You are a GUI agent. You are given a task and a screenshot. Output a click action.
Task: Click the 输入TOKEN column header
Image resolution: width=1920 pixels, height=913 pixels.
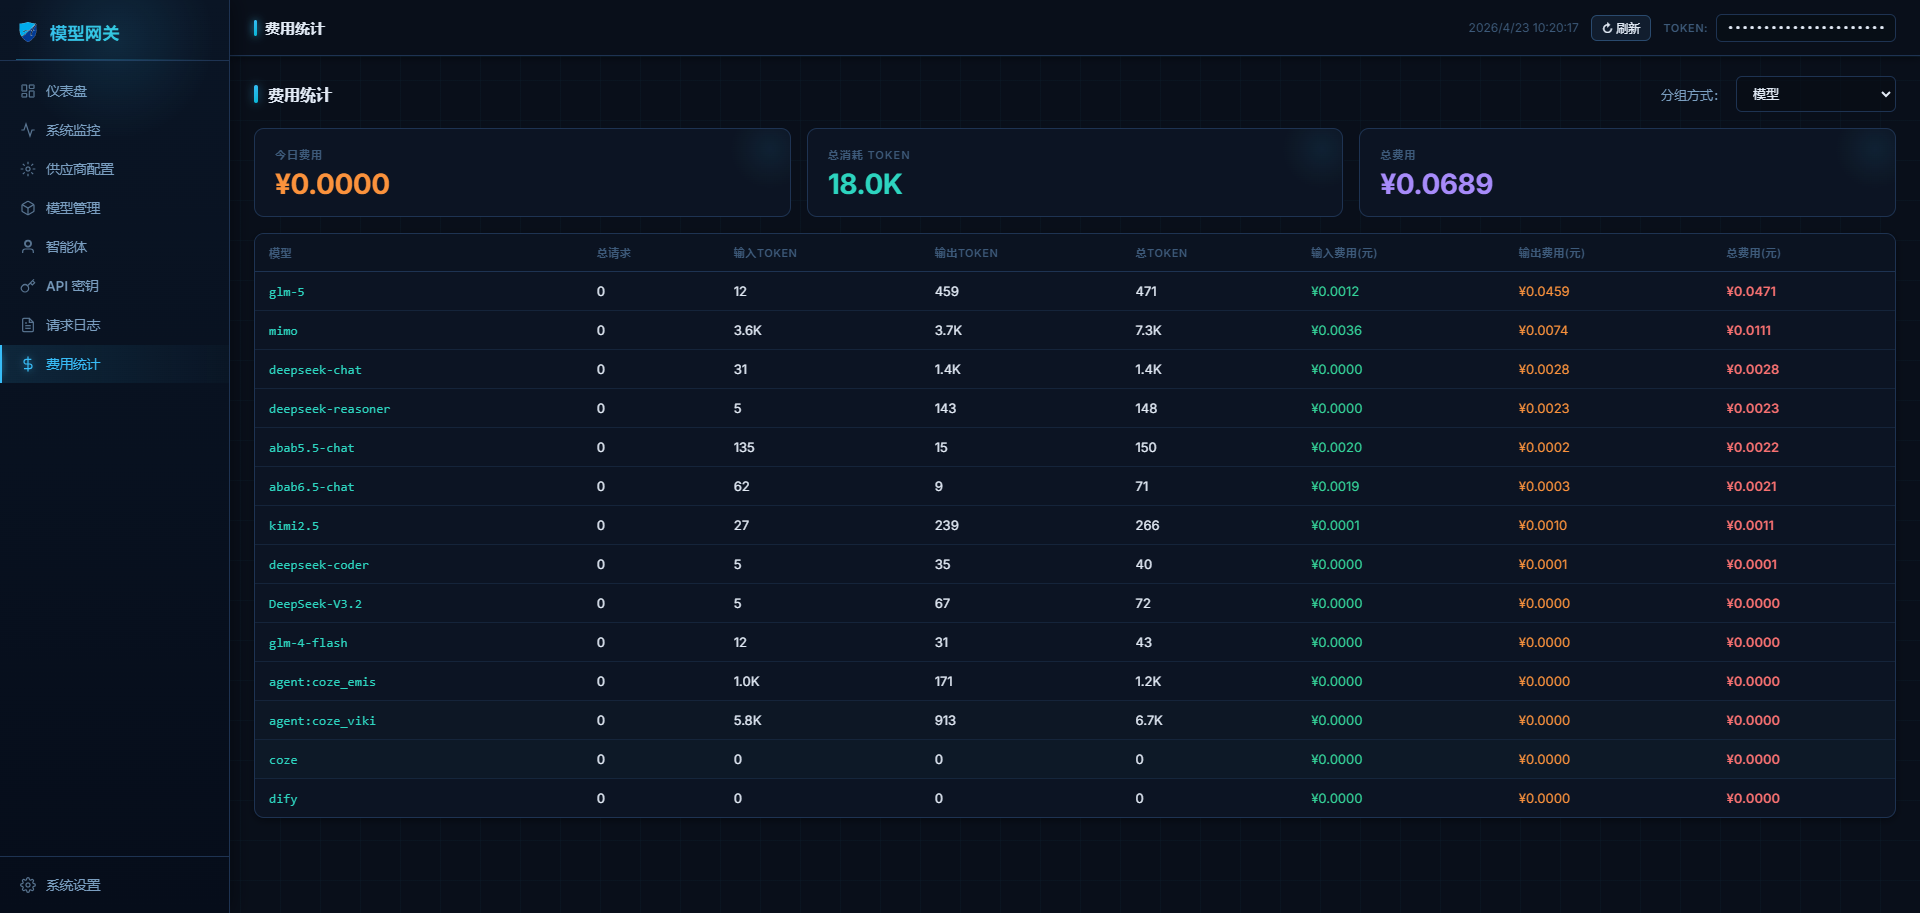(765, 253)
